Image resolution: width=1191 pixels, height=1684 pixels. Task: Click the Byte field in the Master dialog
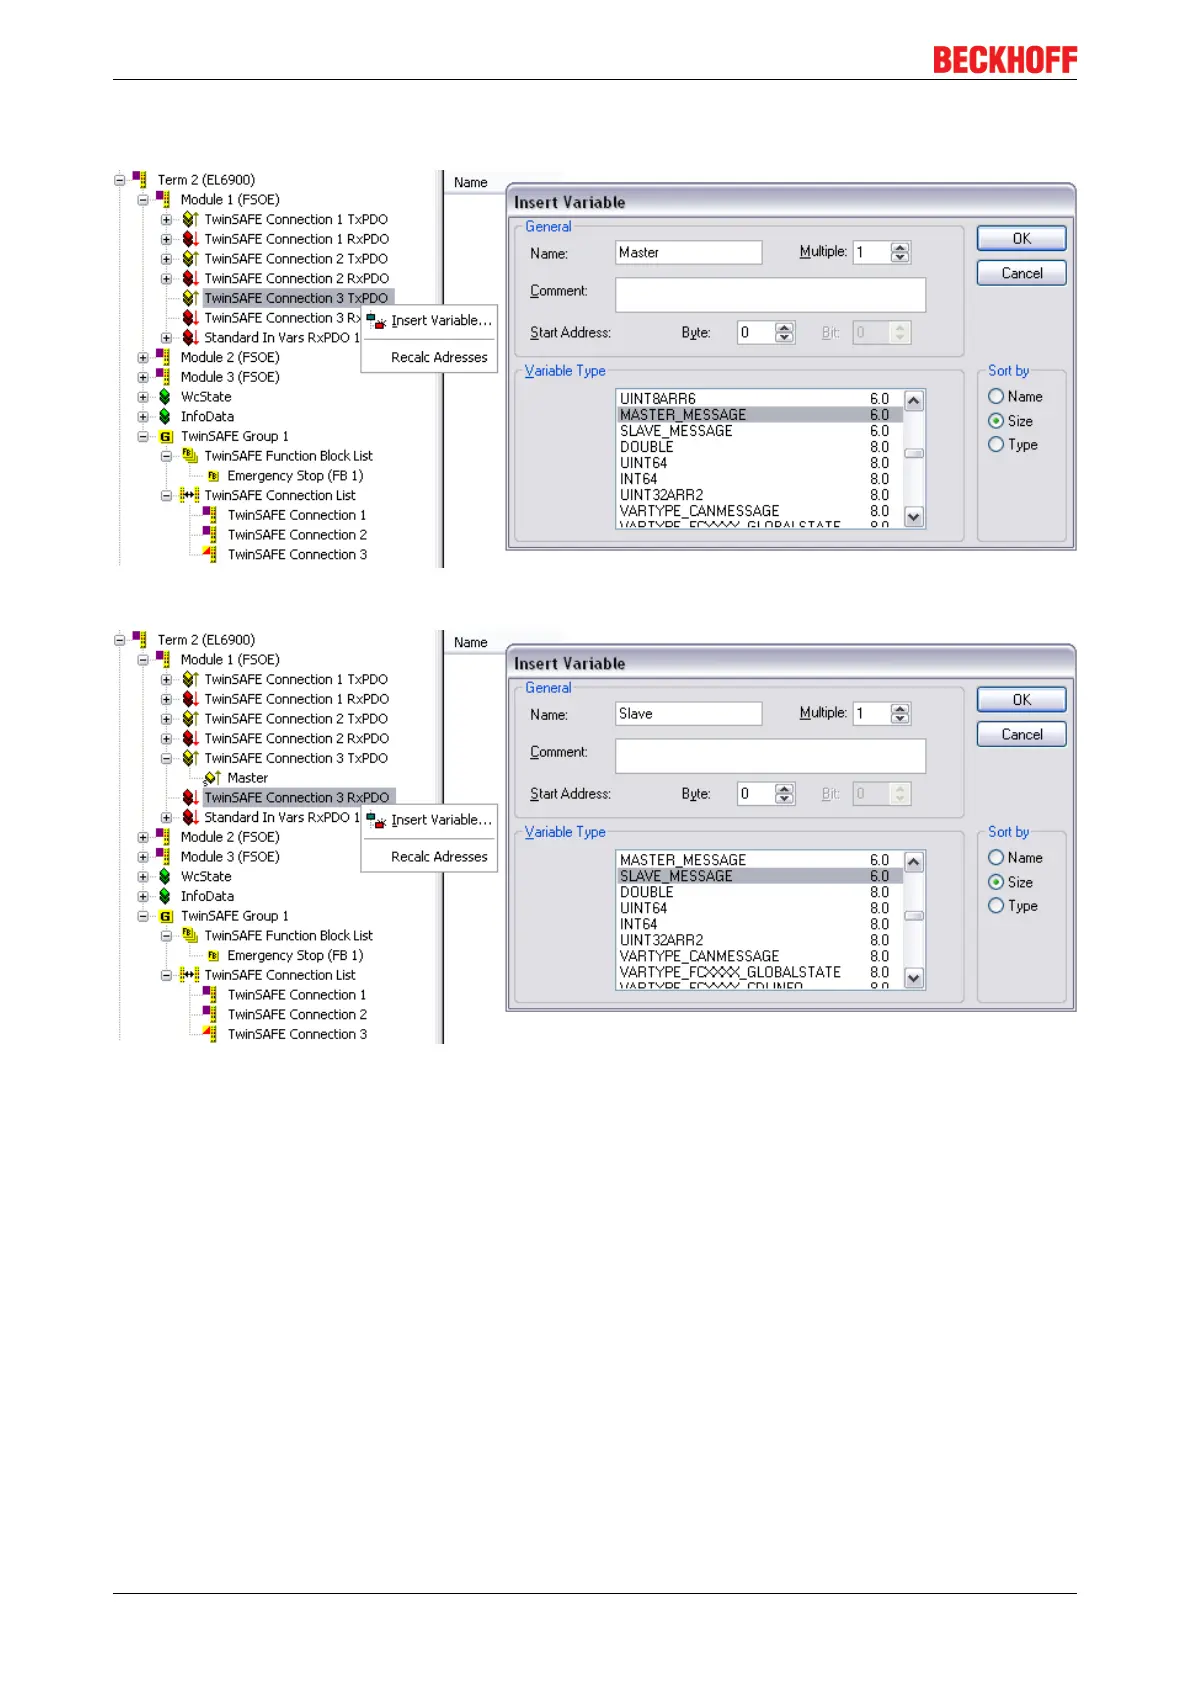757,333
